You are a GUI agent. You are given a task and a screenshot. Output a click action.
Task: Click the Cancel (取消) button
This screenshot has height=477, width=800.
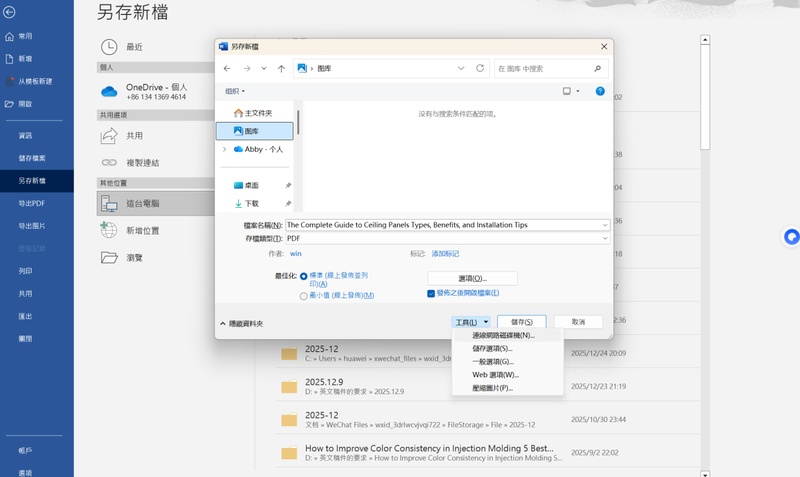click(x=578, y=322)
